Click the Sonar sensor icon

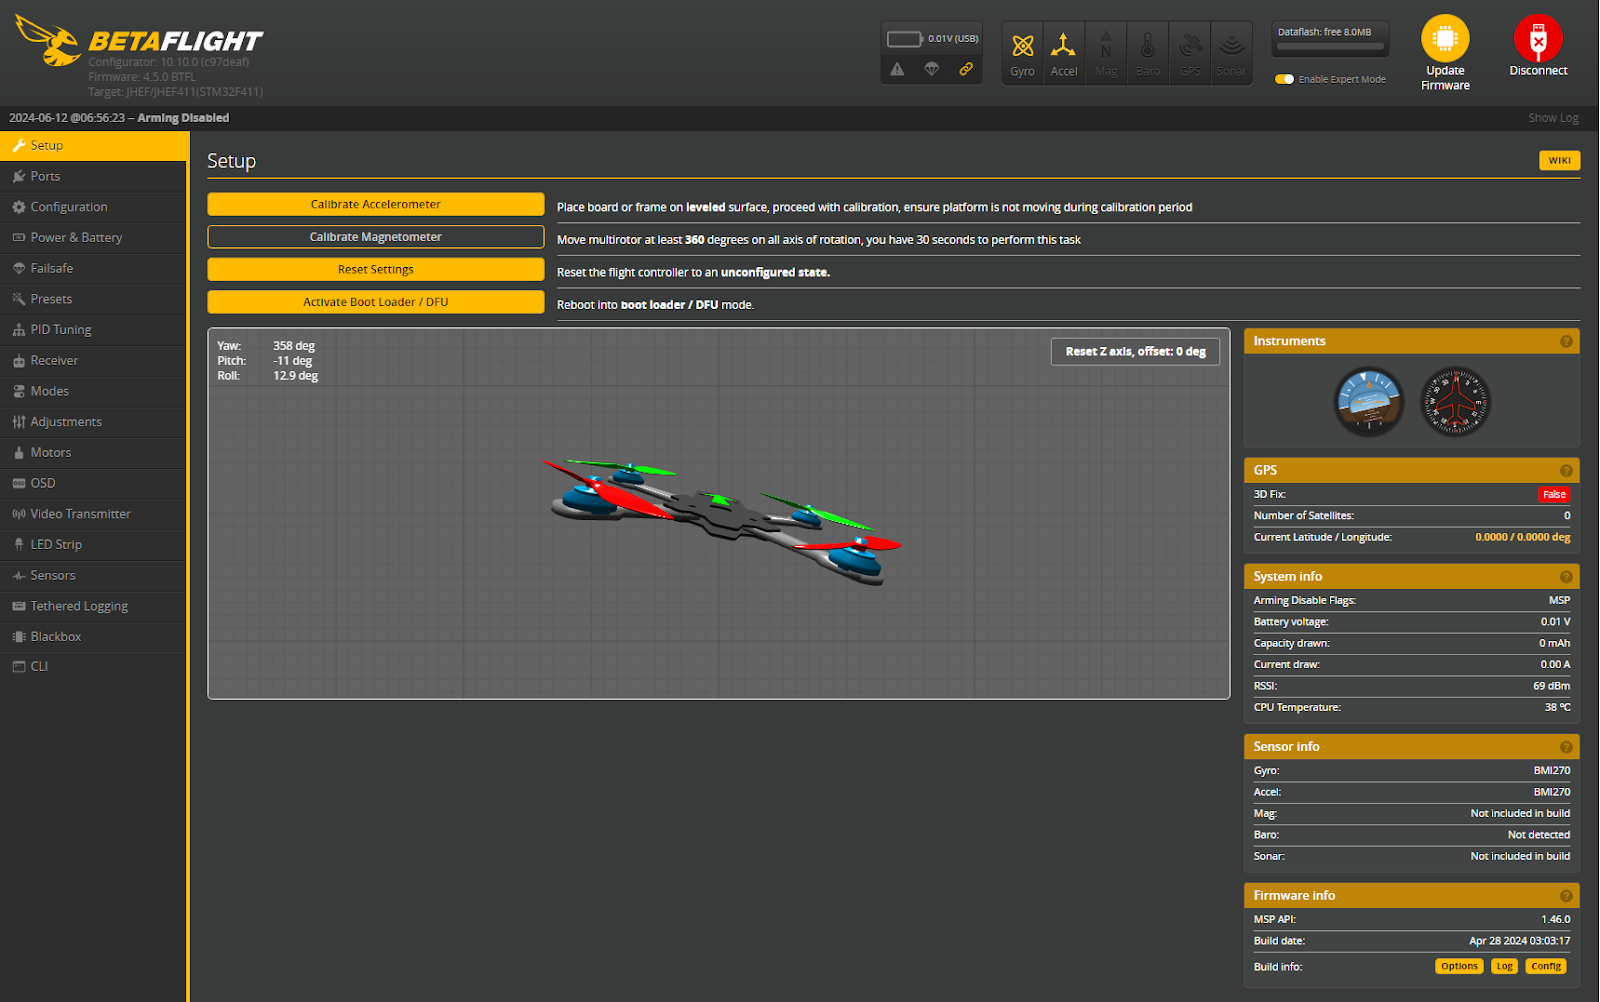[1232, 46]
